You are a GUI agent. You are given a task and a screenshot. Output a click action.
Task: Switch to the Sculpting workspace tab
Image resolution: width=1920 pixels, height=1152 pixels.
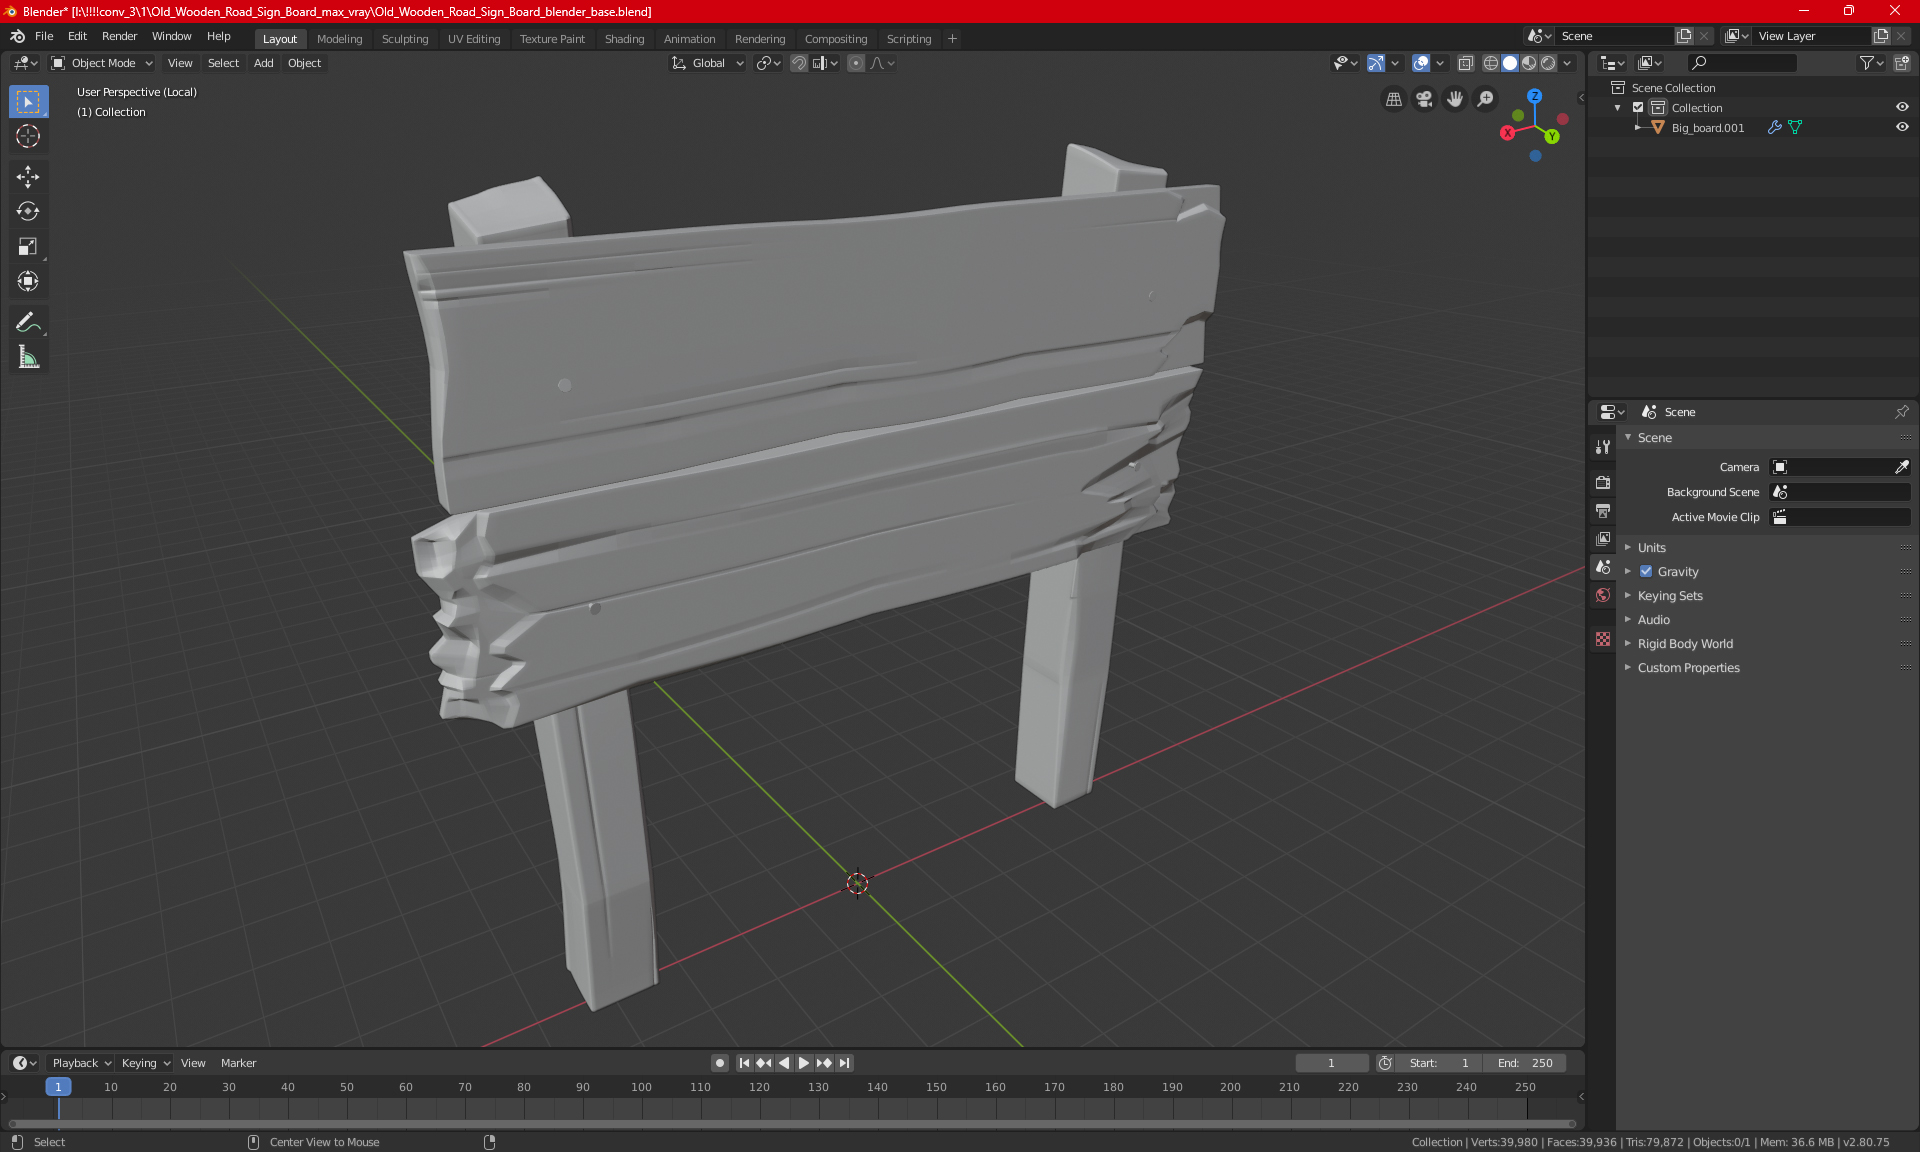[404, 39]
